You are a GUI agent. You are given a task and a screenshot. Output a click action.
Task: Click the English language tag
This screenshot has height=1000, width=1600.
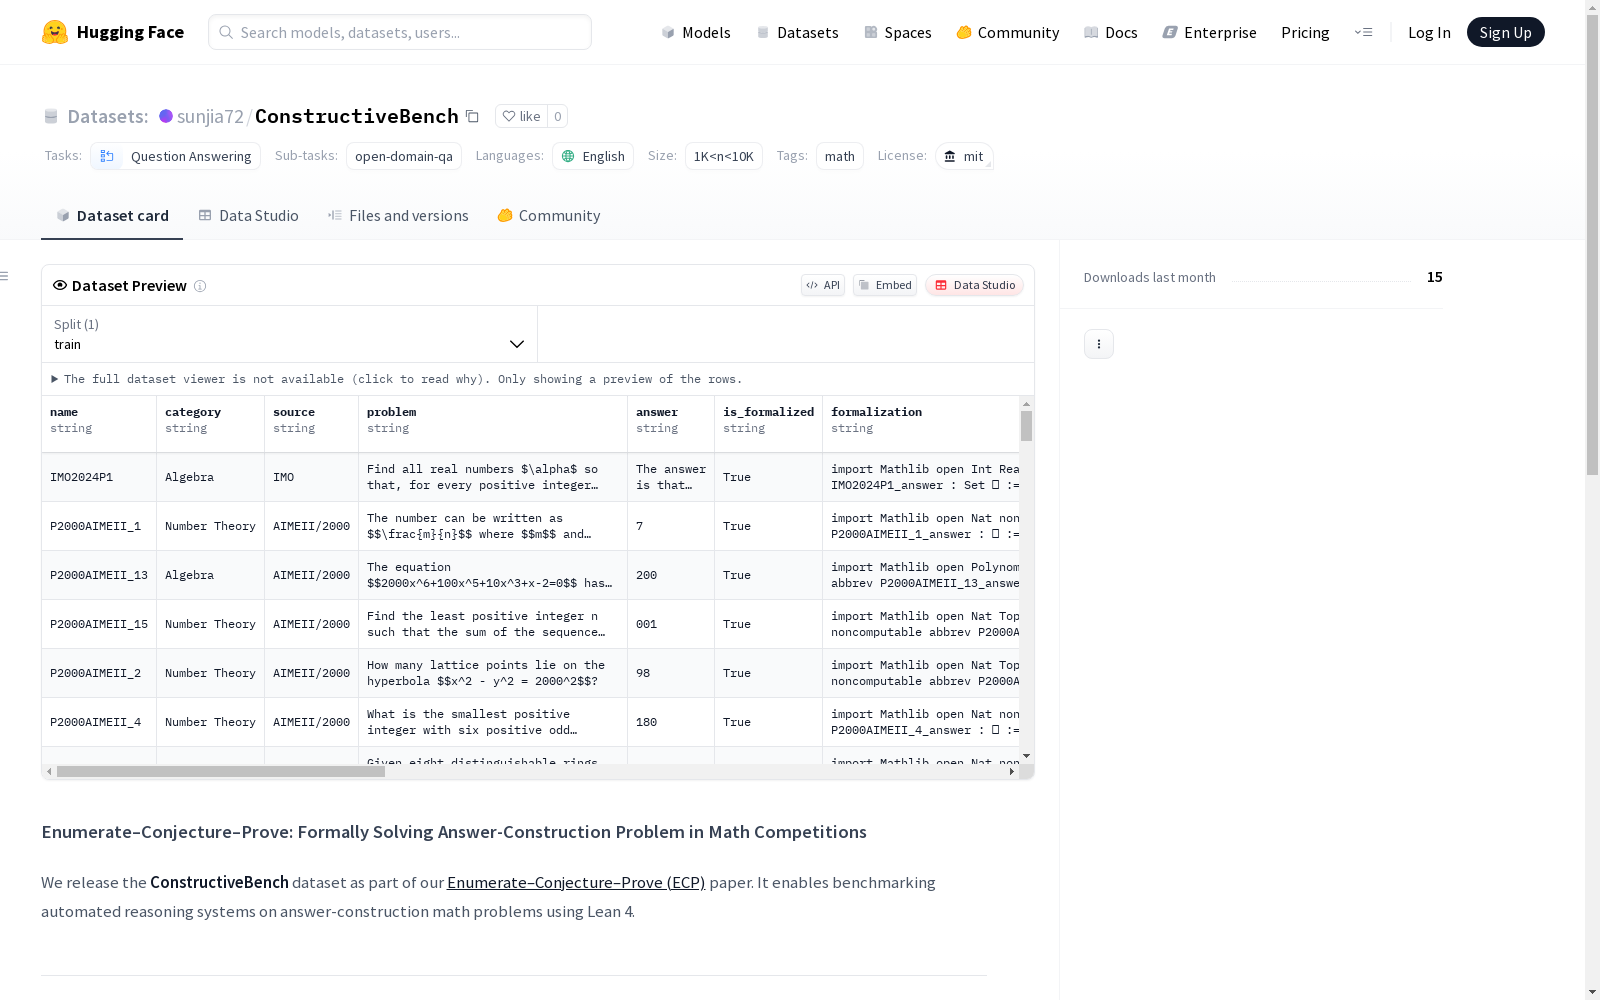pos(593,156)
